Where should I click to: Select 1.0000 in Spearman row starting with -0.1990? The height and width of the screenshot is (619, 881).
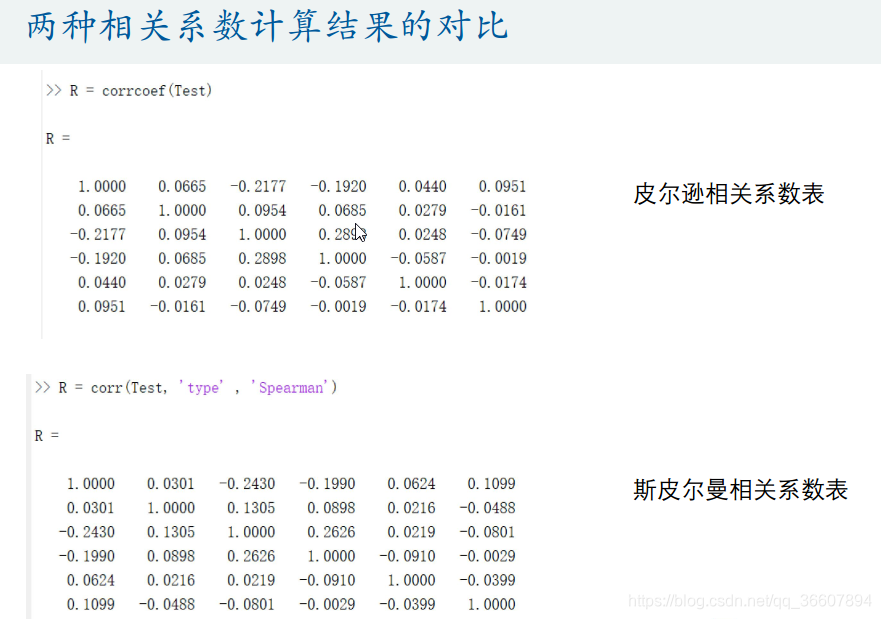tap(331, 556)
